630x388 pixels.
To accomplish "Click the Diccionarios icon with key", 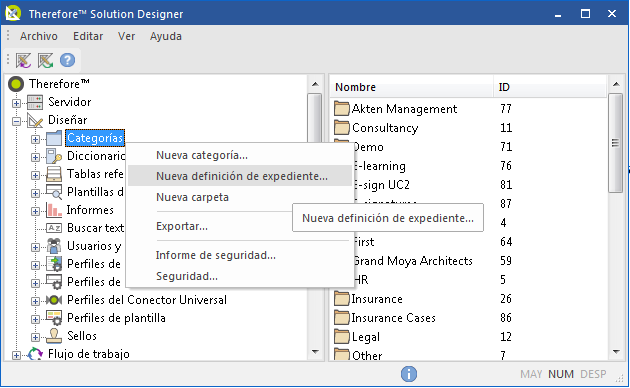I will pyautogui.click(x=54, y=156).
